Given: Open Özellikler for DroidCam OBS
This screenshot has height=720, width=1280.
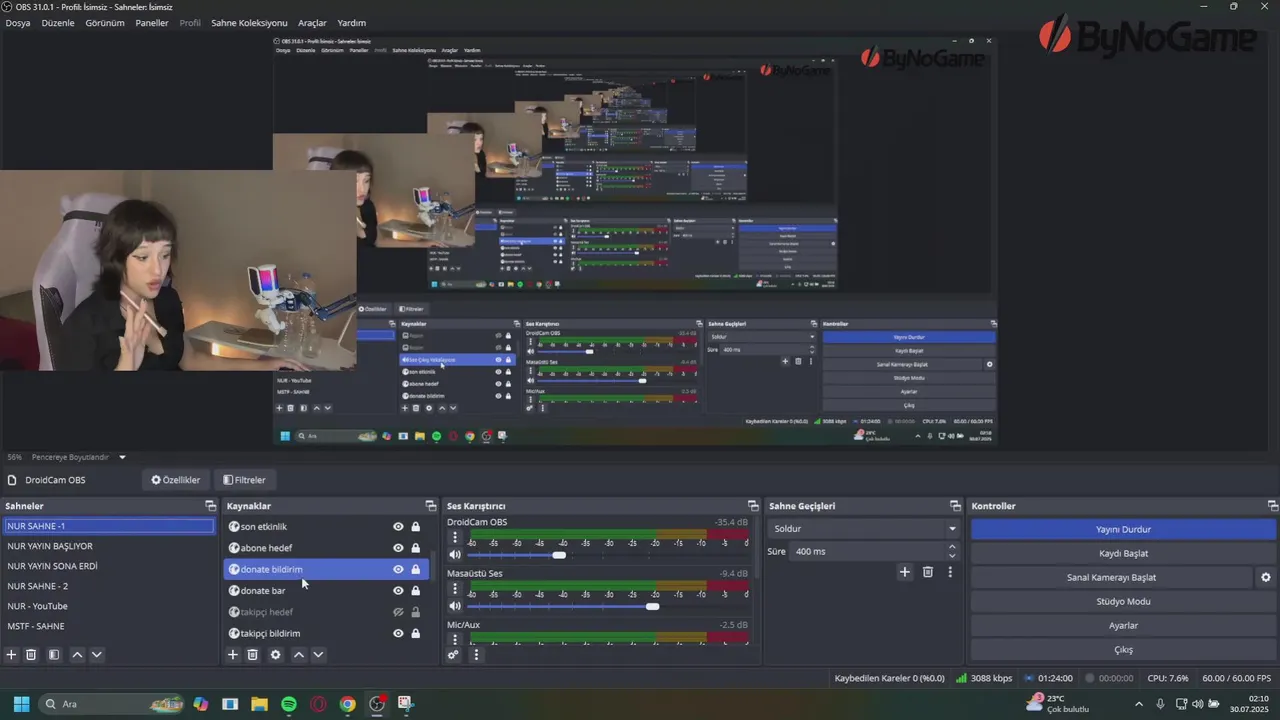Looking at the screenshot, I should 176,480.
